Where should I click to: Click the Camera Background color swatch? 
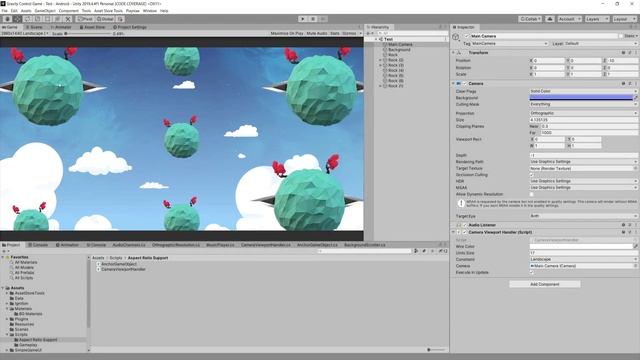581,98
